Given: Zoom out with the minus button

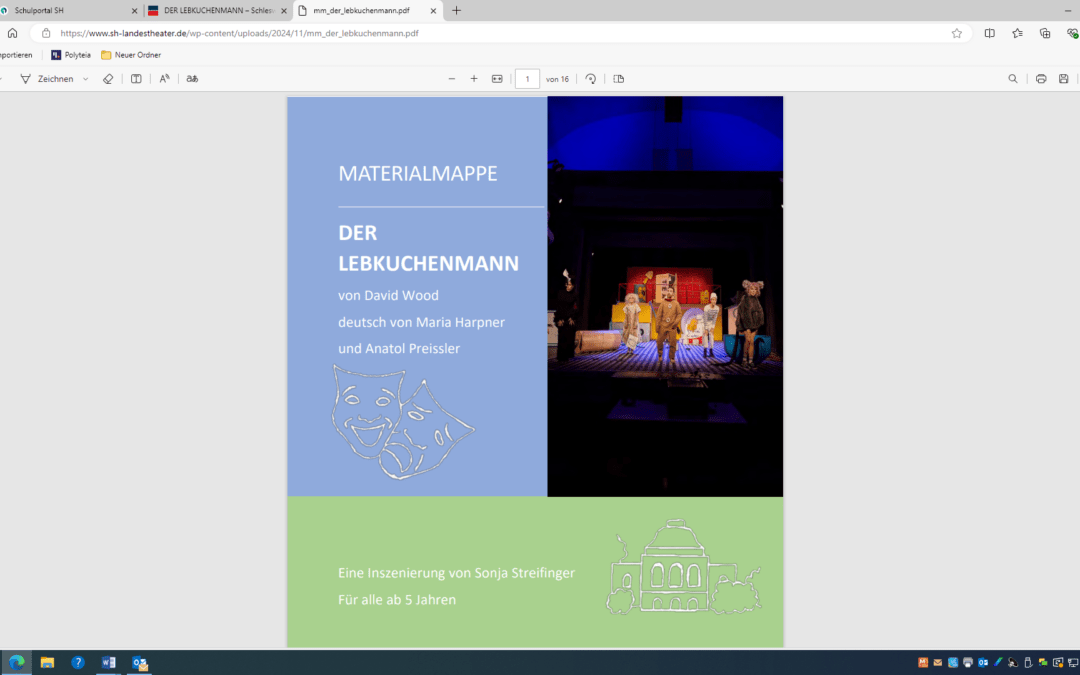Looking at the screenshot, I should point(452,79).
